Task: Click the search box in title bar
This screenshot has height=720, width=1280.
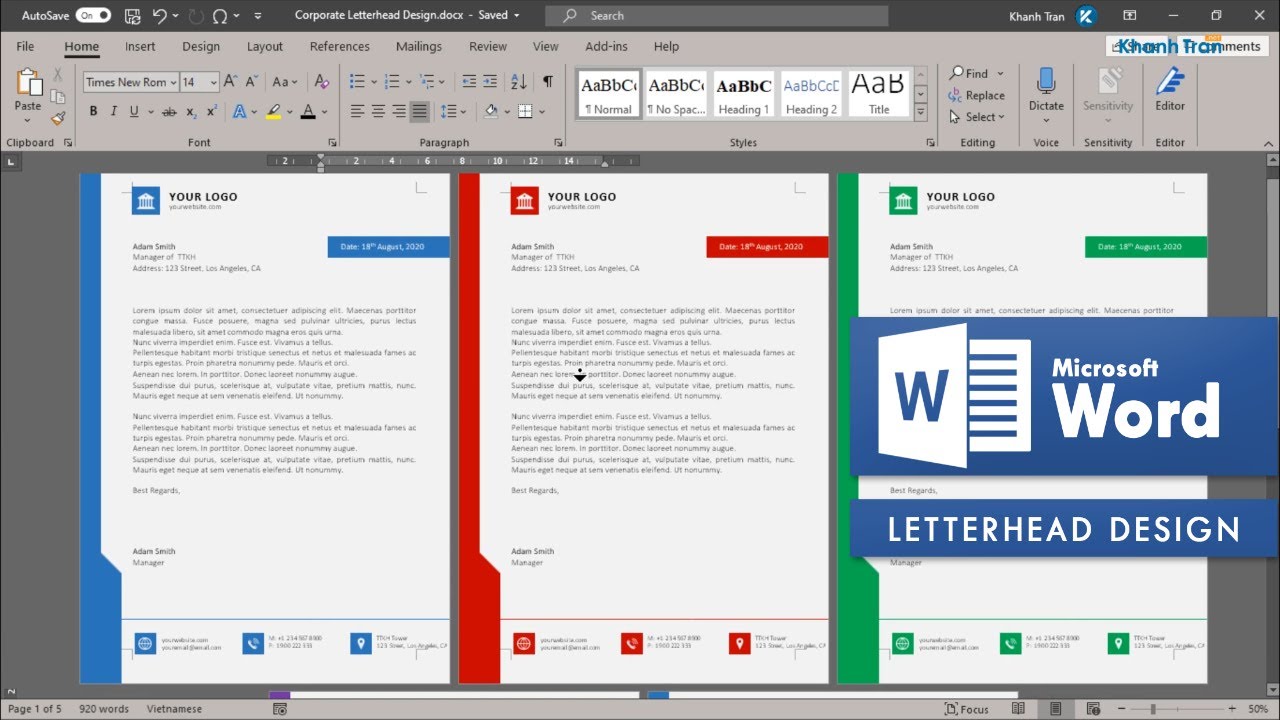Action: 716,16
